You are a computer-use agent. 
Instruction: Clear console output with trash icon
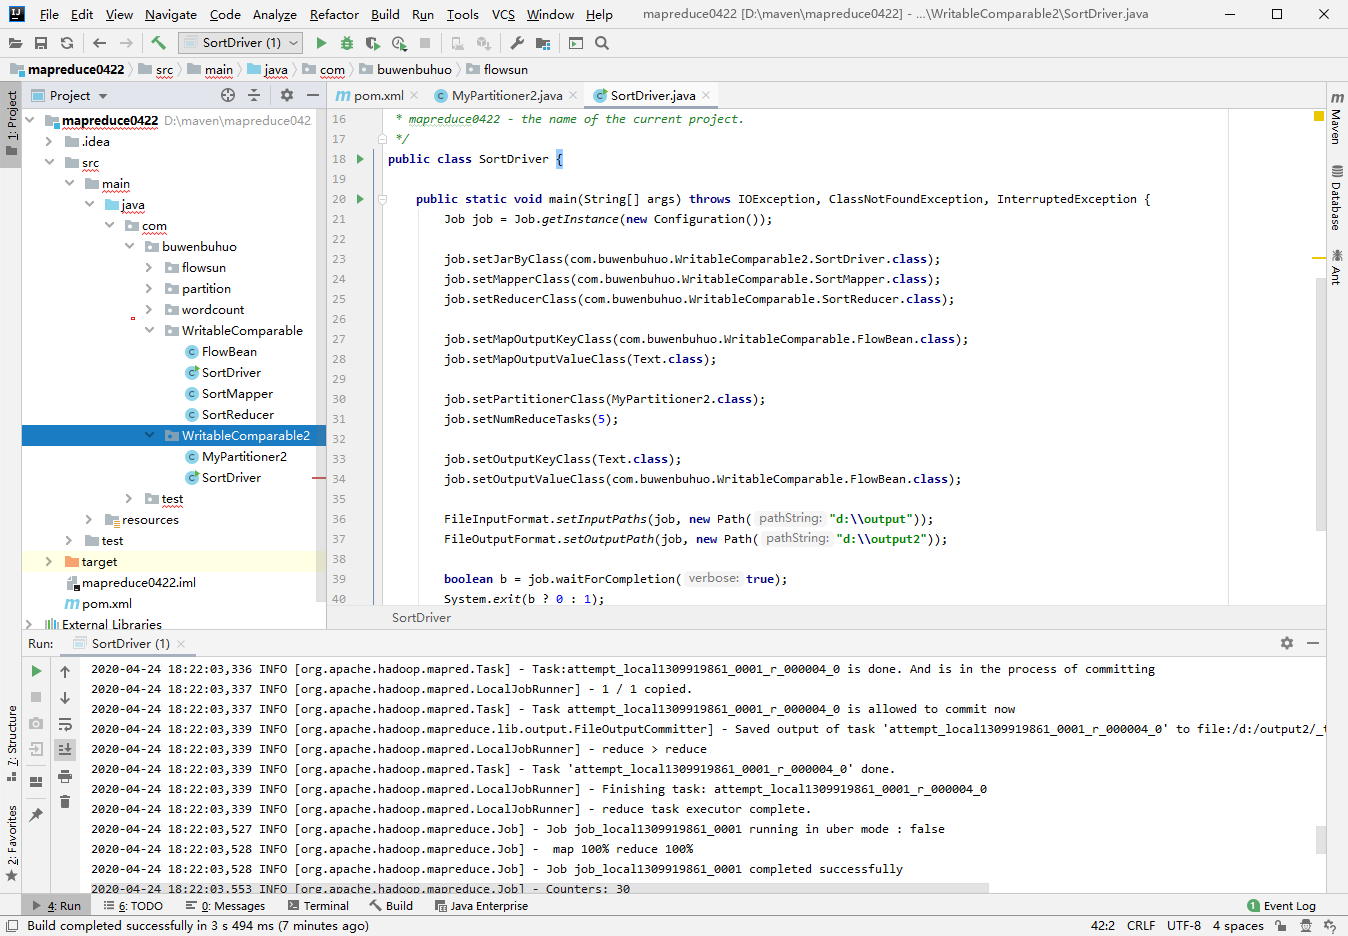point(65,802)
